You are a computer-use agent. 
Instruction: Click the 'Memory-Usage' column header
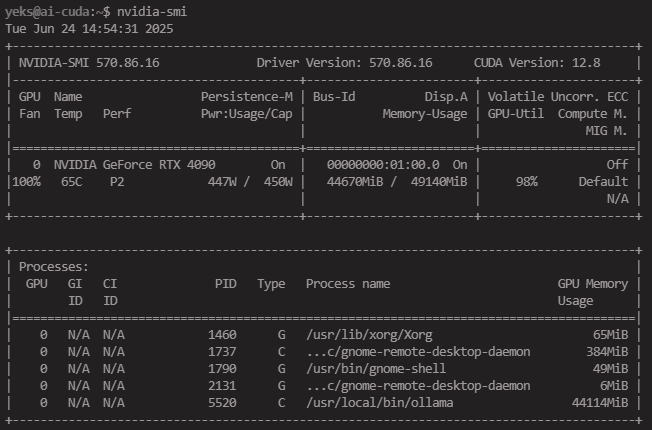(425, 114)
